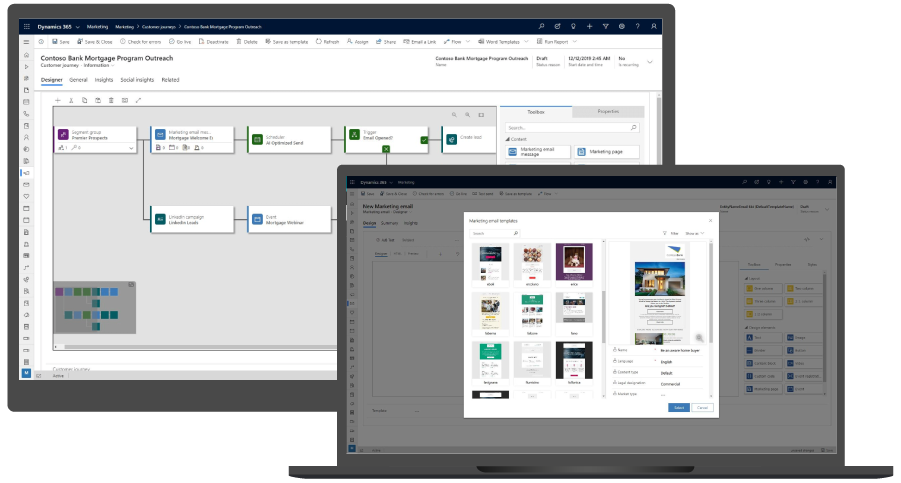Toggle the hamburger navigation menu in the journey window
This screenshot has width=901, height=483.
click(26, 42)
